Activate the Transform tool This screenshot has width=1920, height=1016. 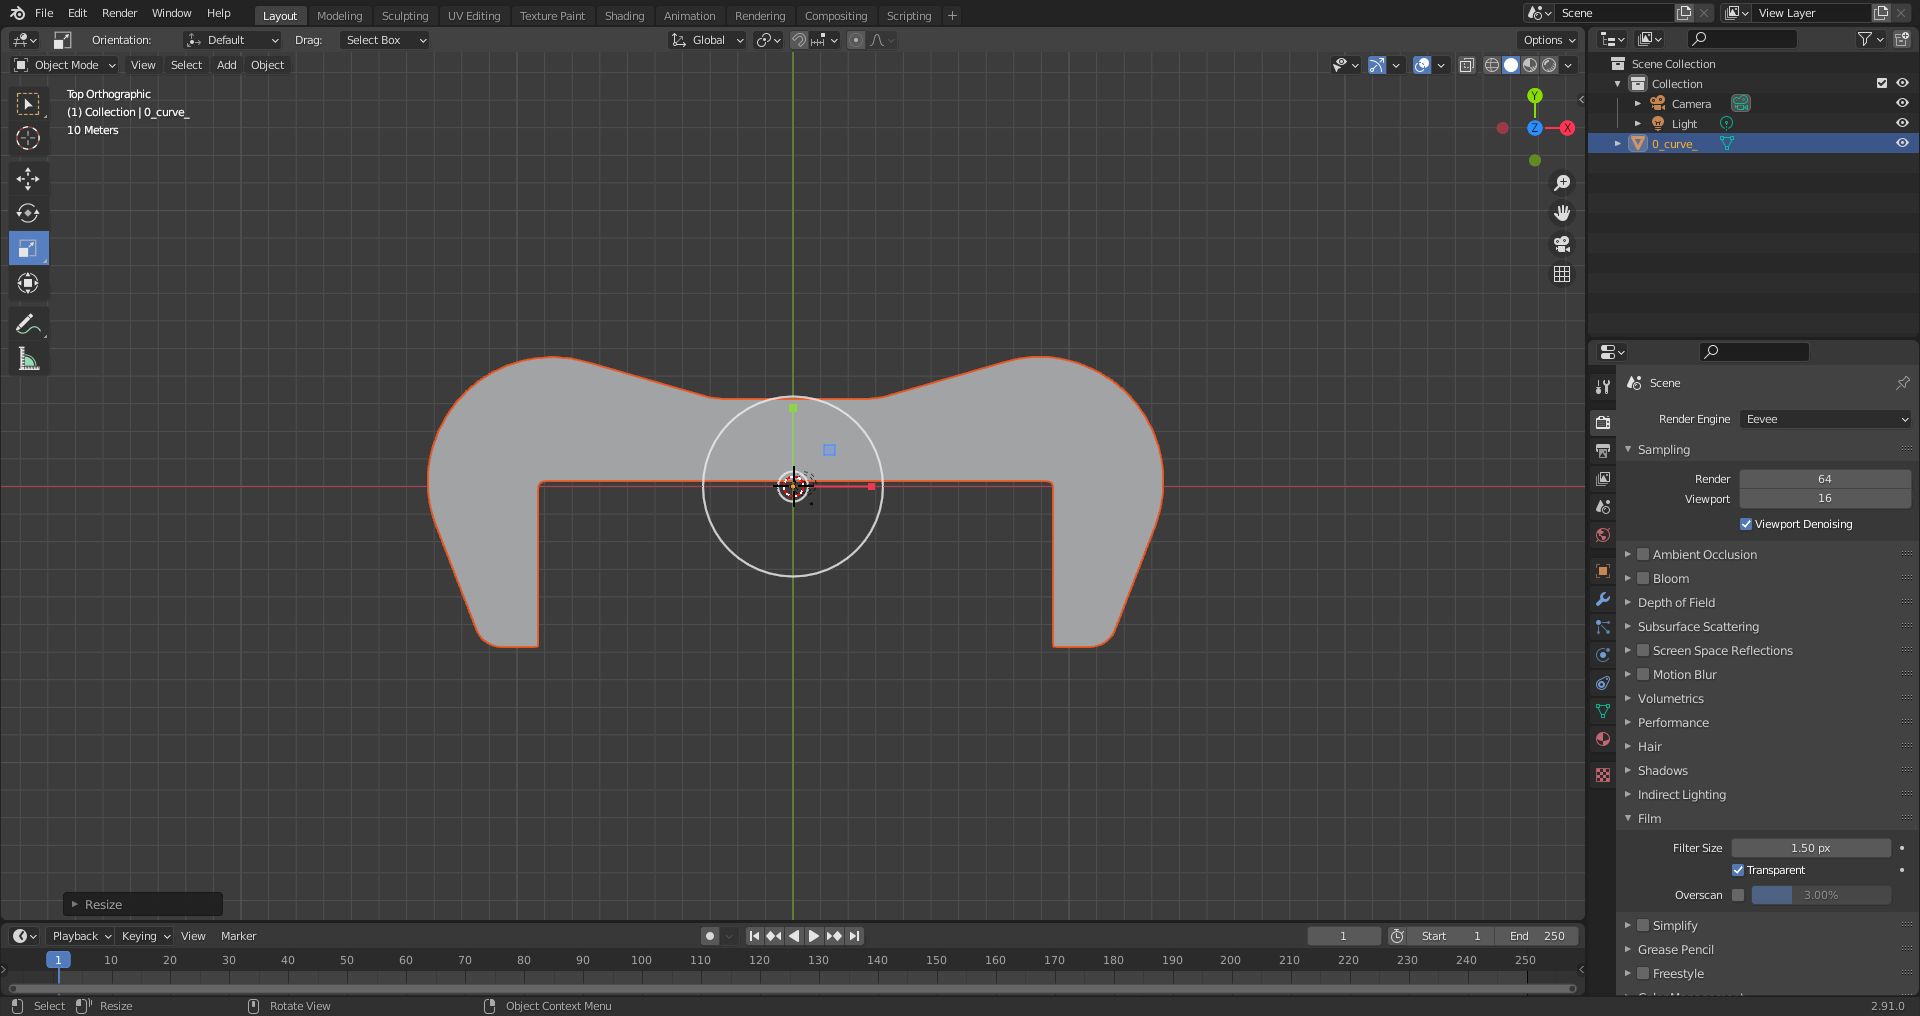(28, 283)
